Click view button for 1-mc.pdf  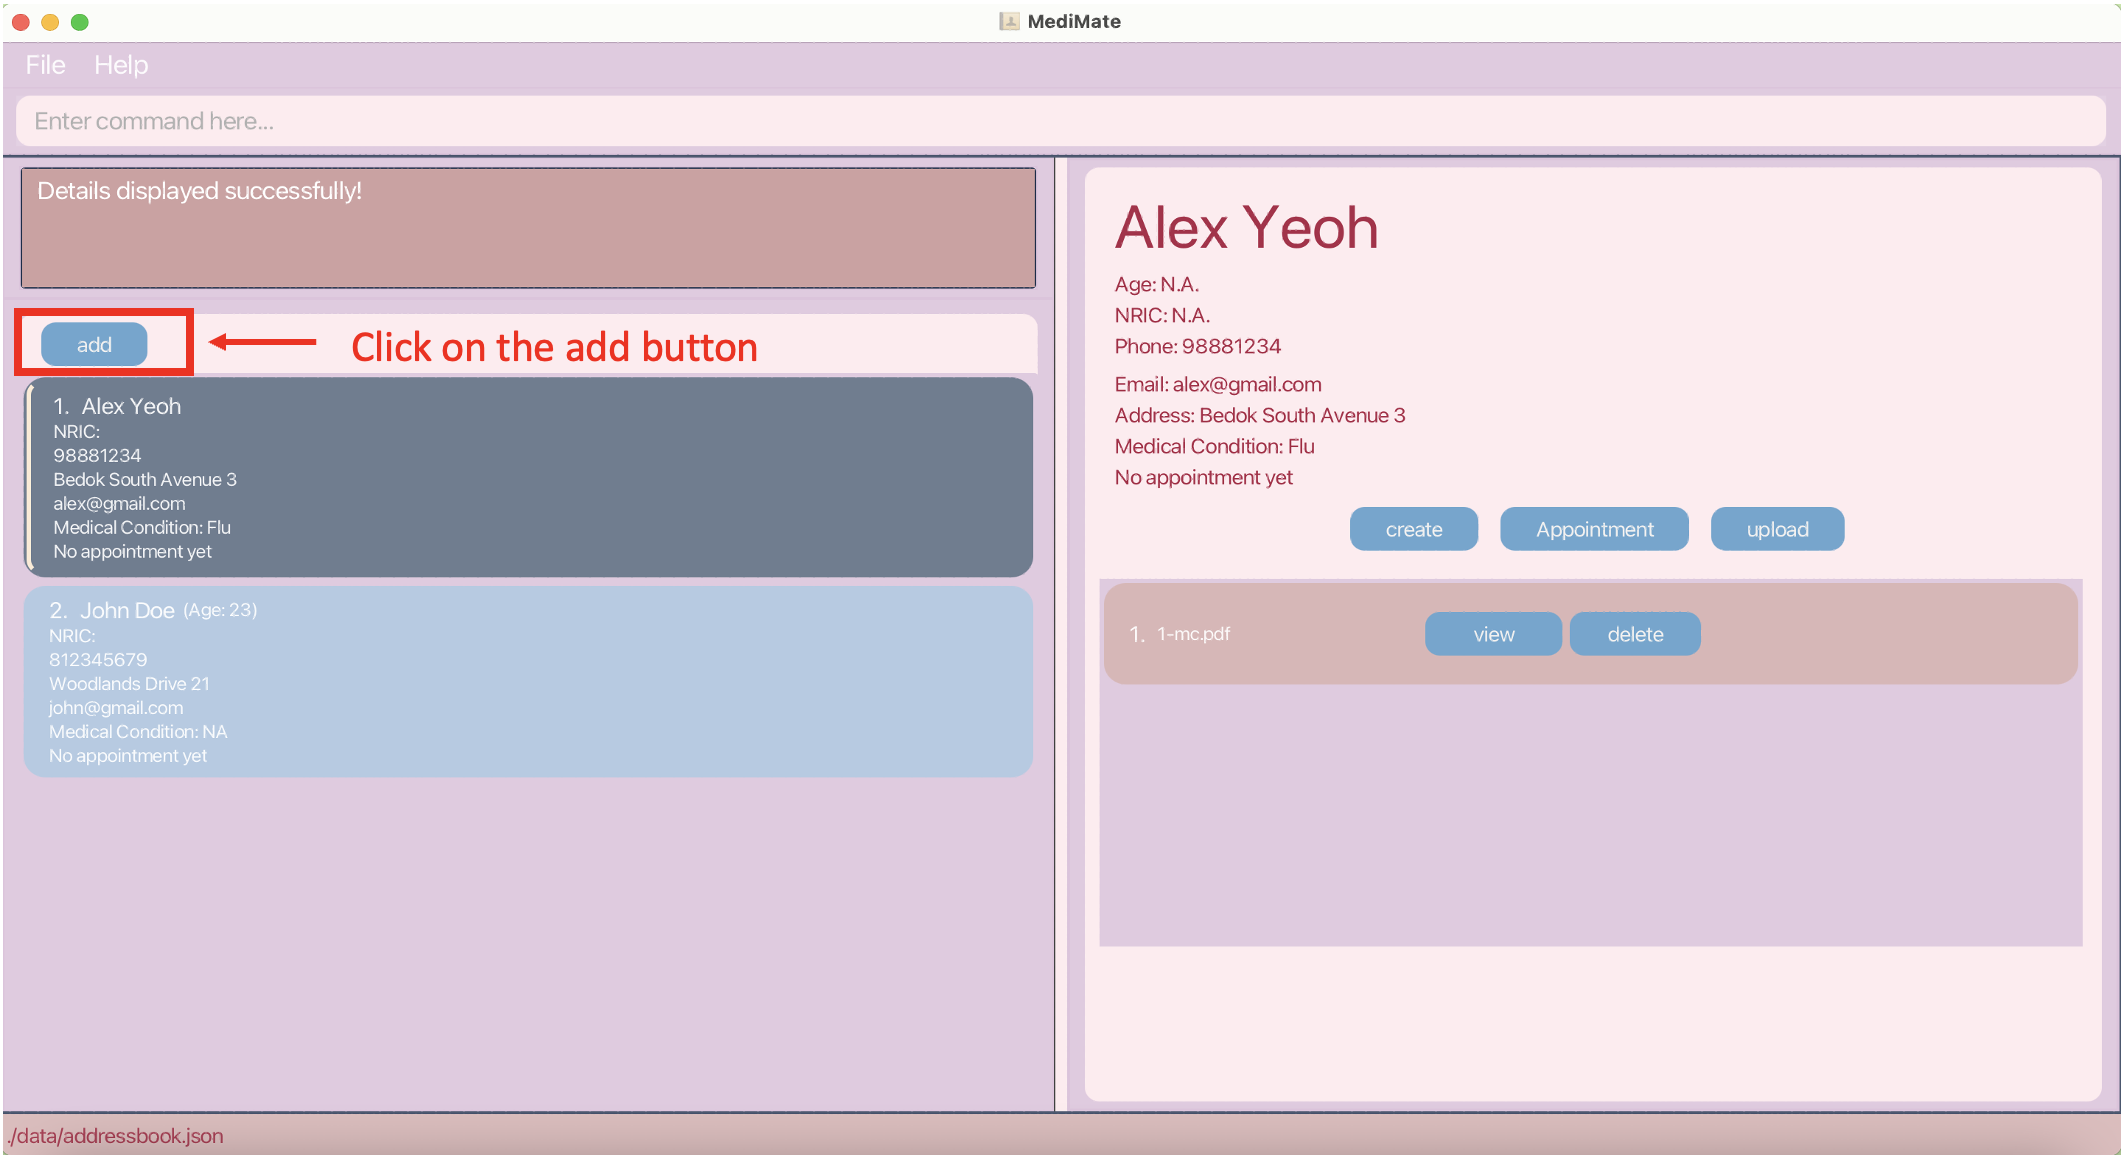tap(1492, 635)
